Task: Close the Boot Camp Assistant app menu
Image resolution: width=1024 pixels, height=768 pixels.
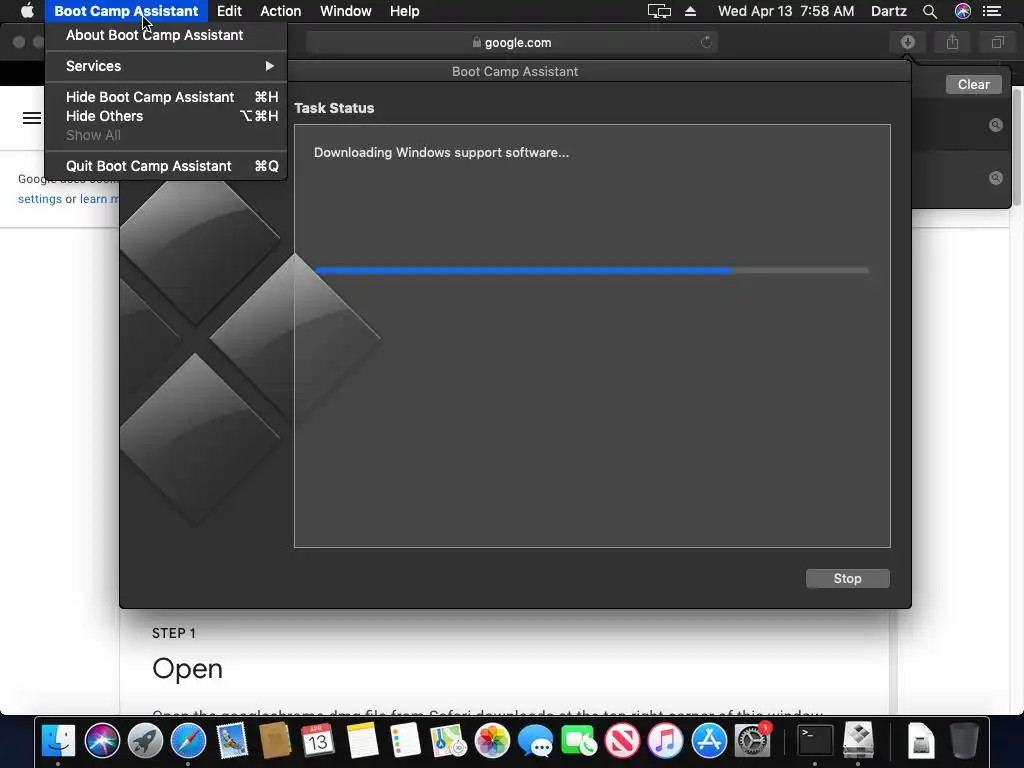Action: (x=126, y=11)
